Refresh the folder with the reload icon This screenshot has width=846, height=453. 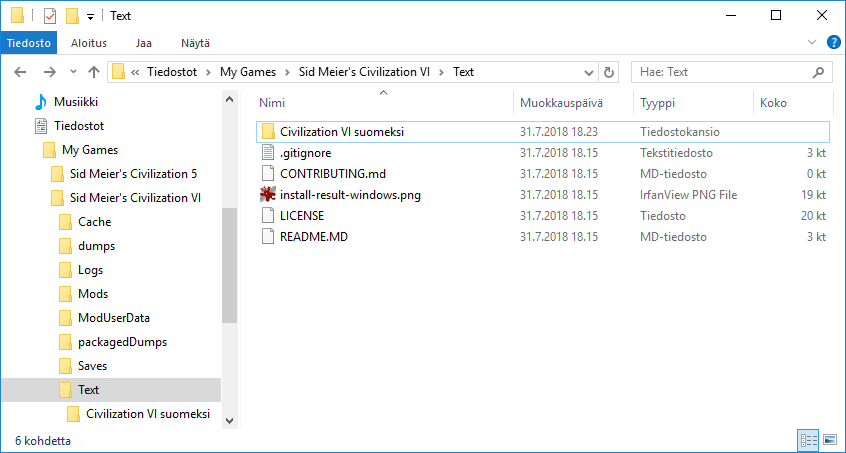609,72
